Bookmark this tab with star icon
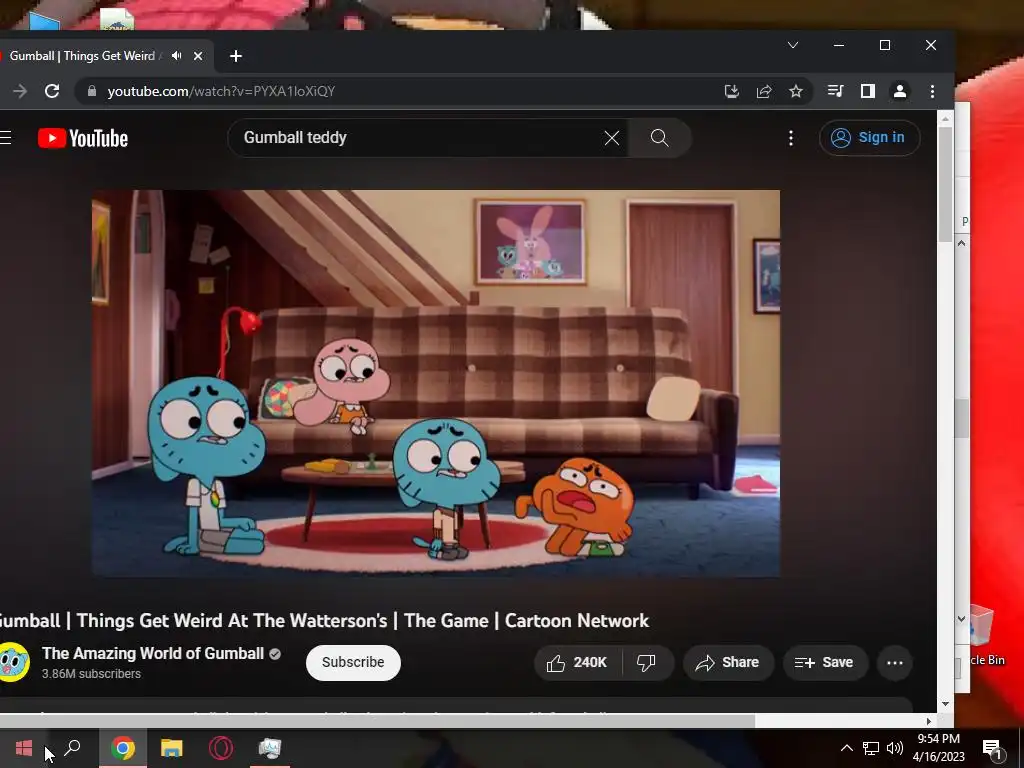 coord(795,91)
